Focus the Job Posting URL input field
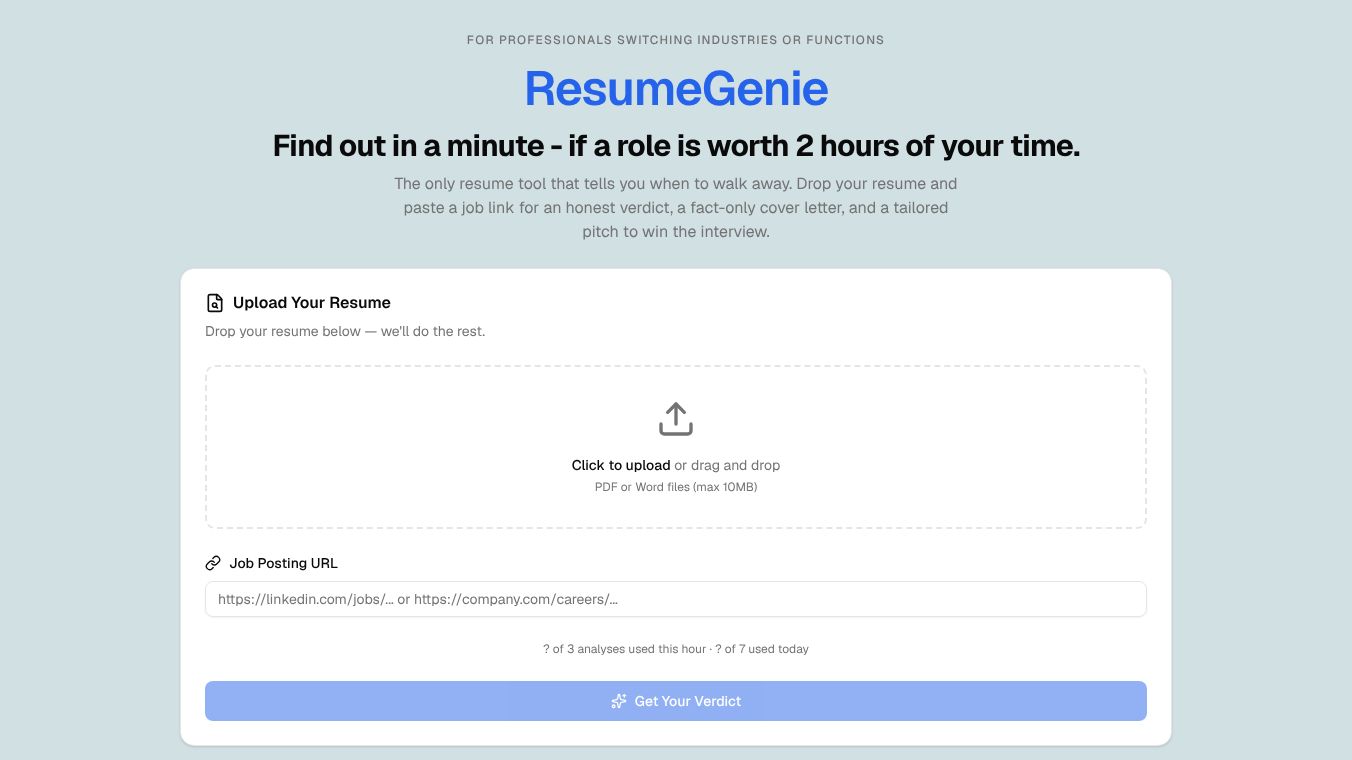The width and height of the screenshot is (1352, 760). (676, 599)
